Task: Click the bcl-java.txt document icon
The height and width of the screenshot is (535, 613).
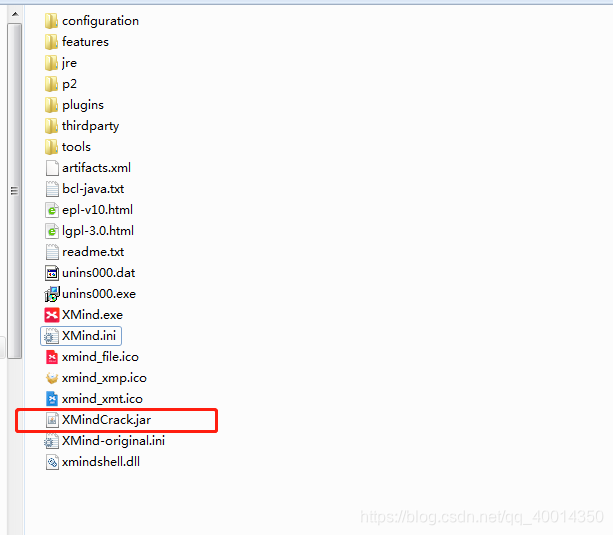Action: tap(52, 189)
